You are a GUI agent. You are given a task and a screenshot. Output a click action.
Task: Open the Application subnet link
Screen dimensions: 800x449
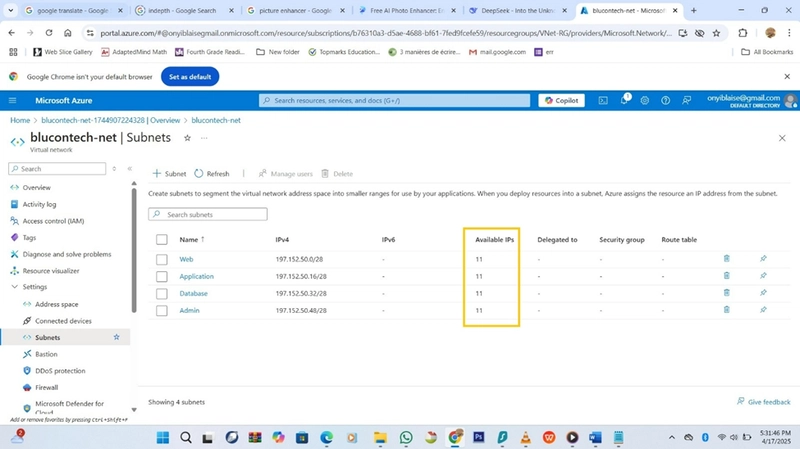point(196,276)
